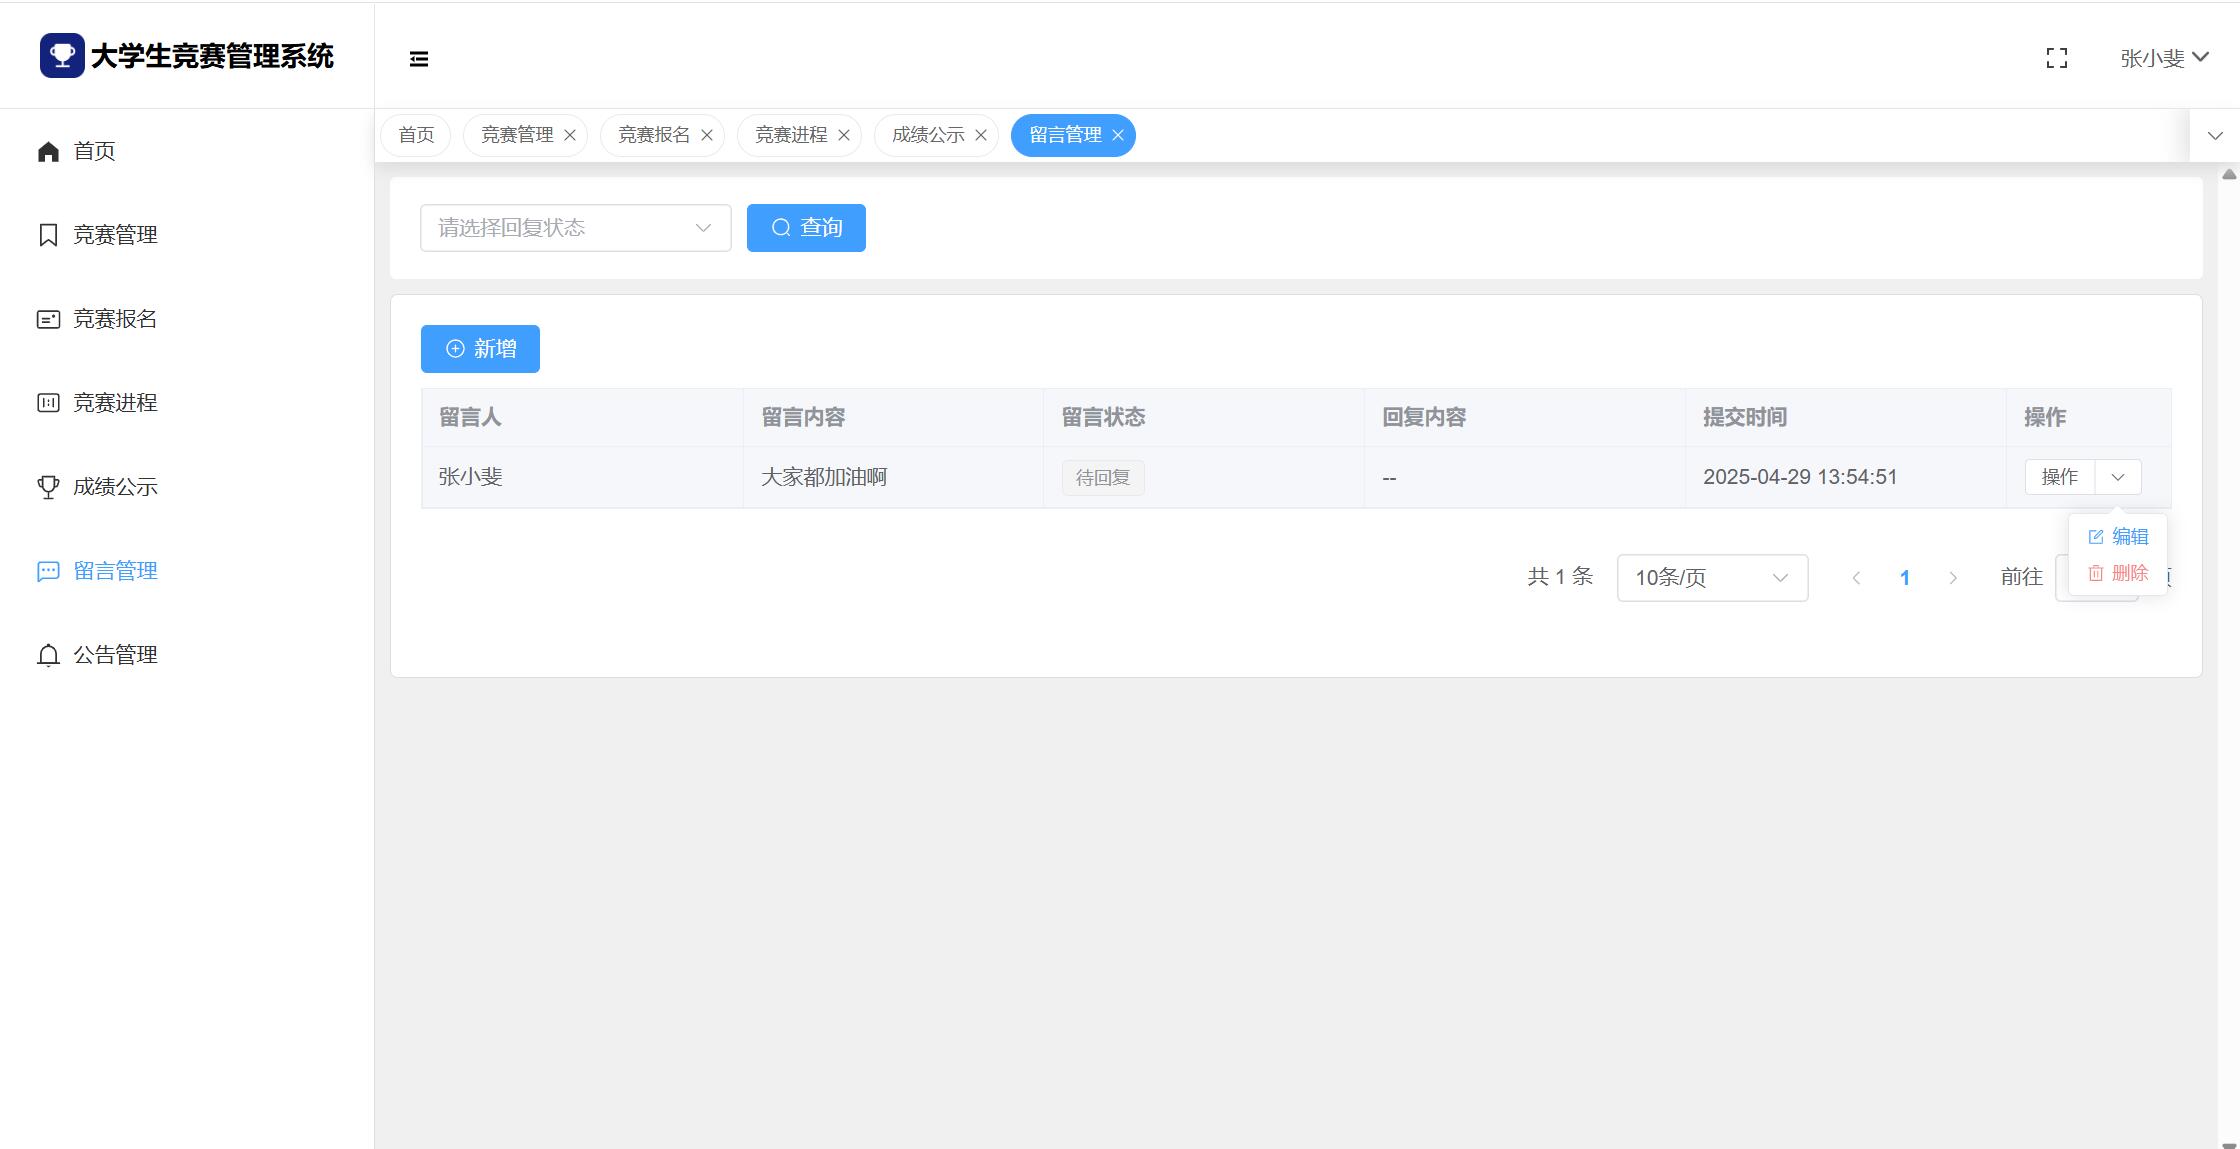Screen dimensions: 2240x1149
Task: Expand the 请选择回复状态 dropdown
Action: 575,228
